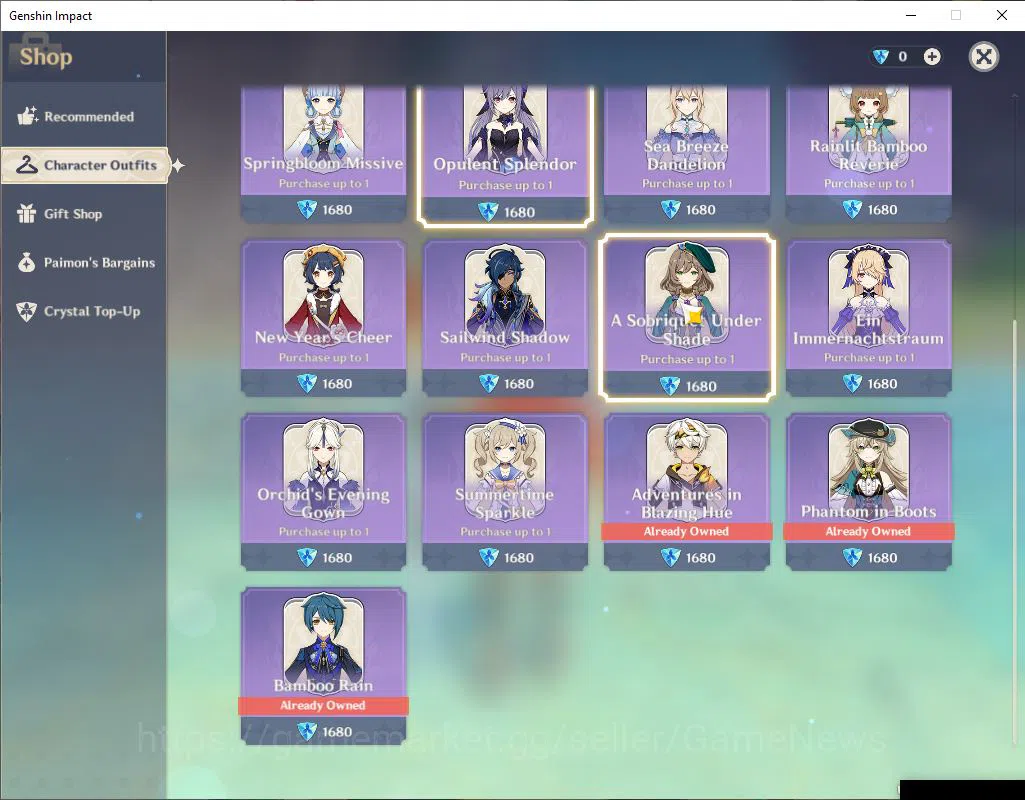Click the crystal icon beside Crystal Top-Up
The image size is (1025, 800).
27,311
